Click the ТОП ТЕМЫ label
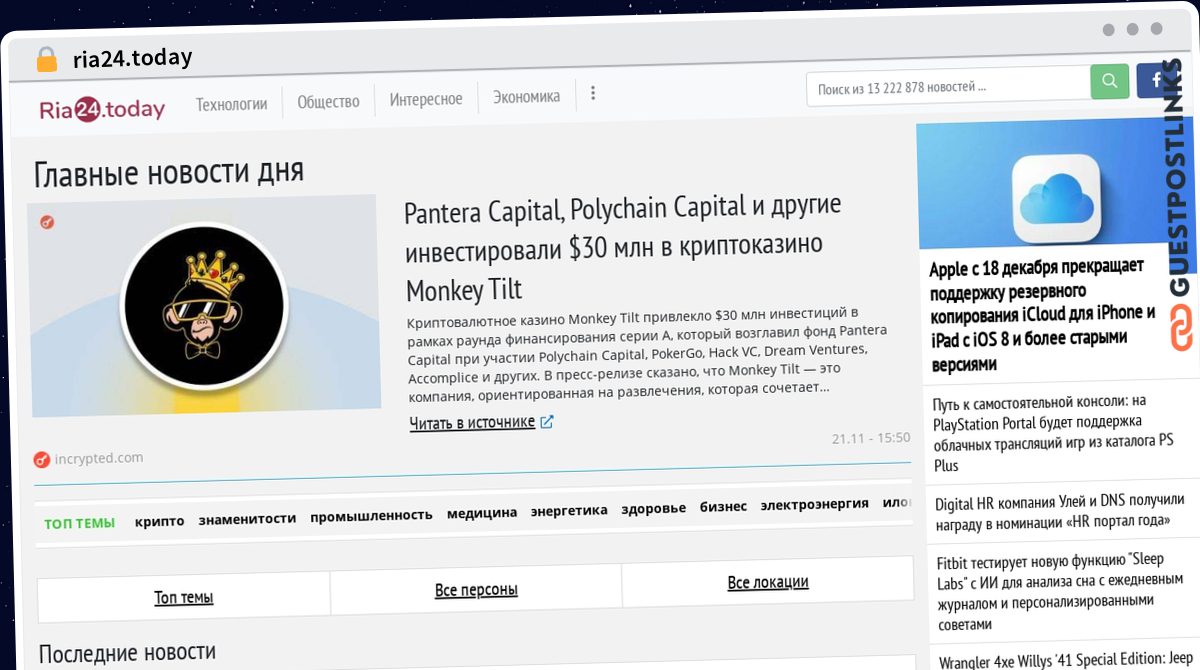 pos(79,523)
